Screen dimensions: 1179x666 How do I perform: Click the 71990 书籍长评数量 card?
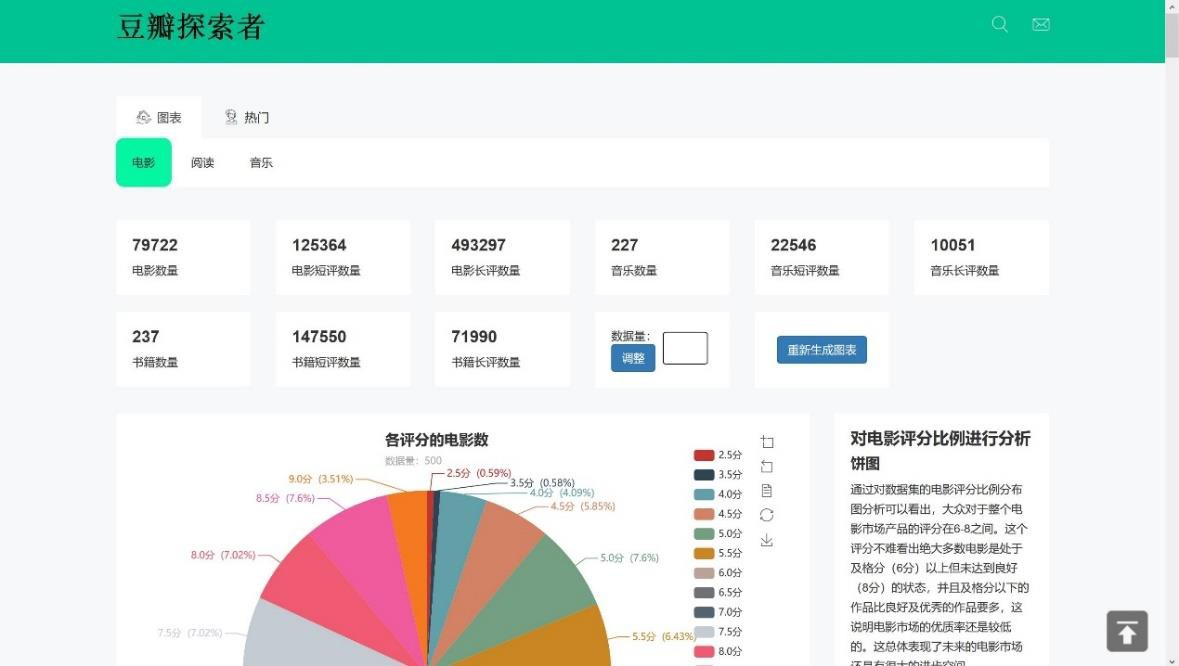pyautogui.click(x=502, y=350)
